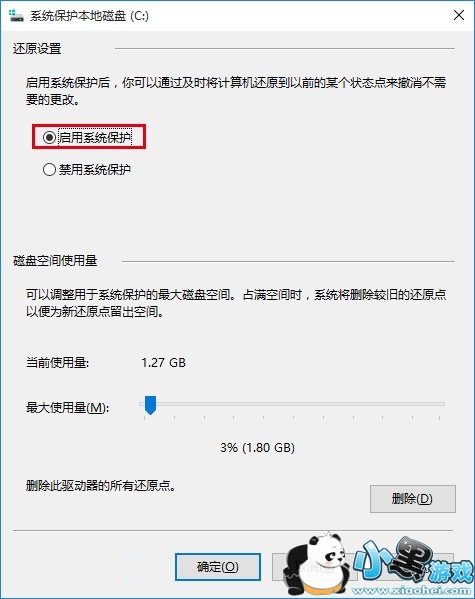
Task: Click the 当前使用量: label
Action: tap(57, 362)
